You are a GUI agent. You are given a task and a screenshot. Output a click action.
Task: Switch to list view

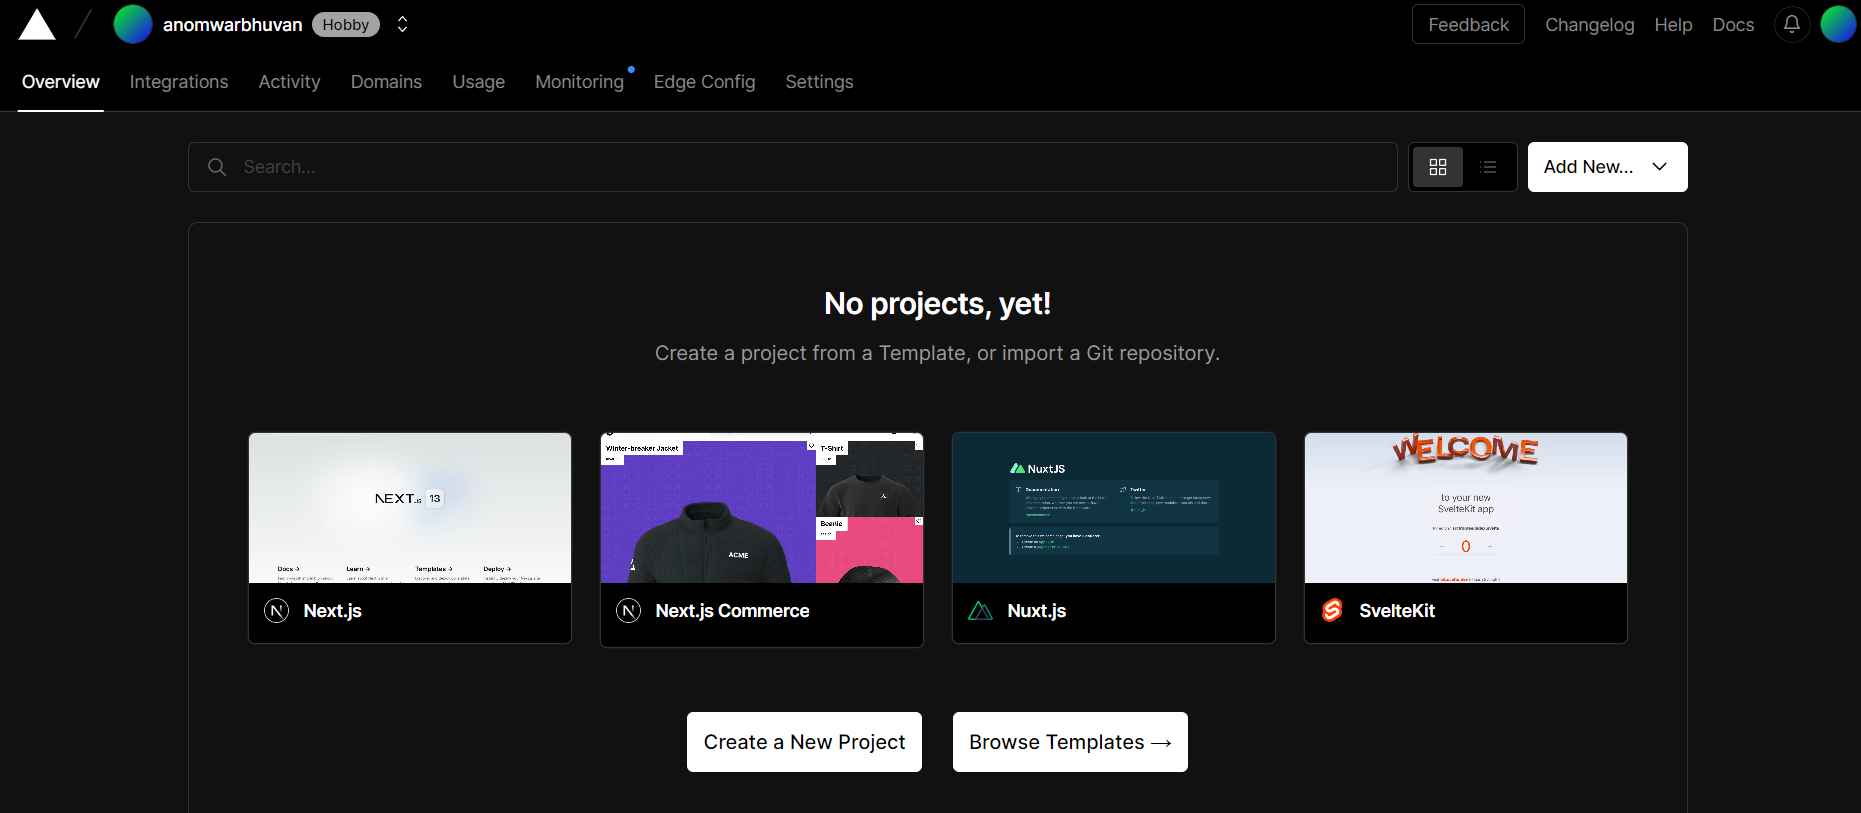1489,167
